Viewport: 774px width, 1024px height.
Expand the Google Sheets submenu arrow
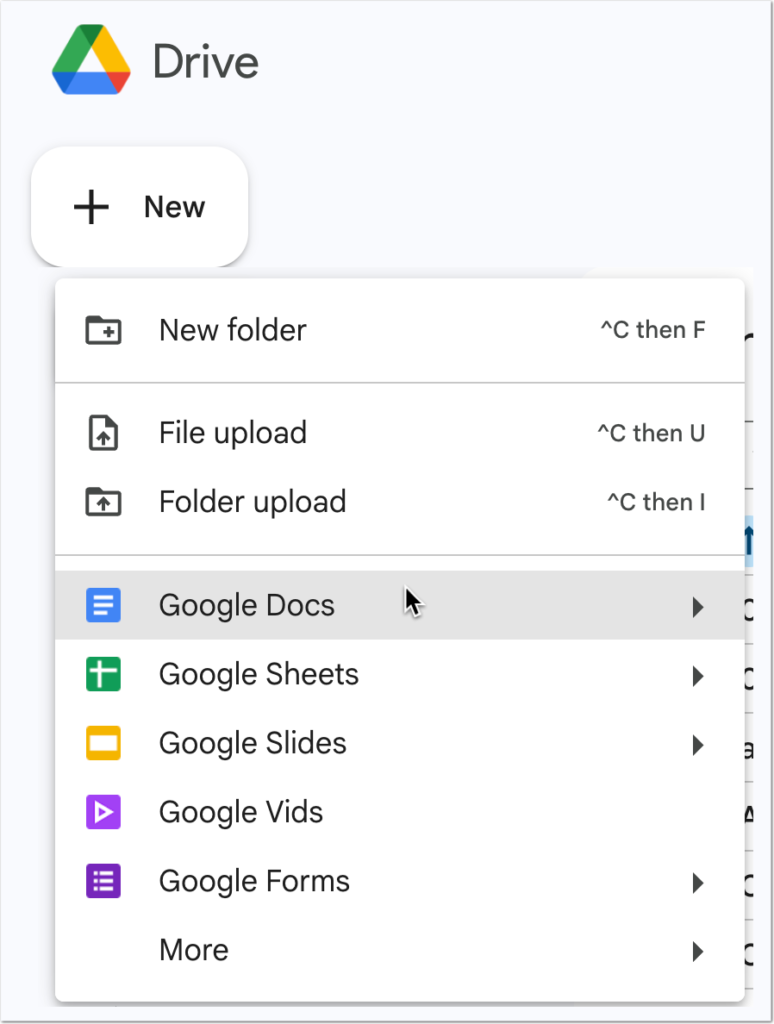[698, 676]
